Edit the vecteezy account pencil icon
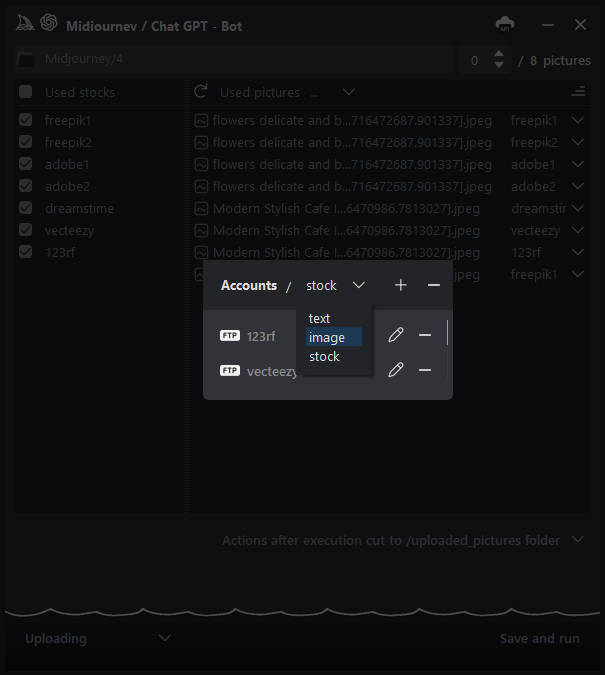 tap(396, 370)
